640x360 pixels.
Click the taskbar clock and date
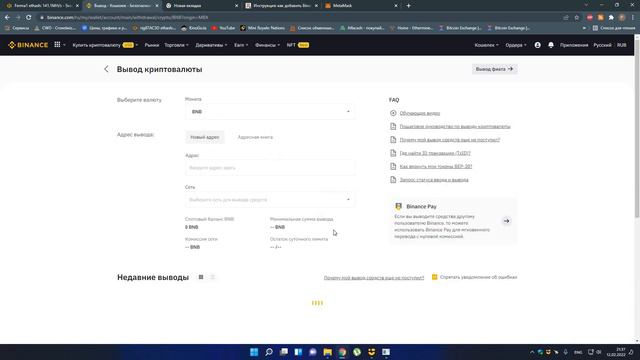click(616, 352)
